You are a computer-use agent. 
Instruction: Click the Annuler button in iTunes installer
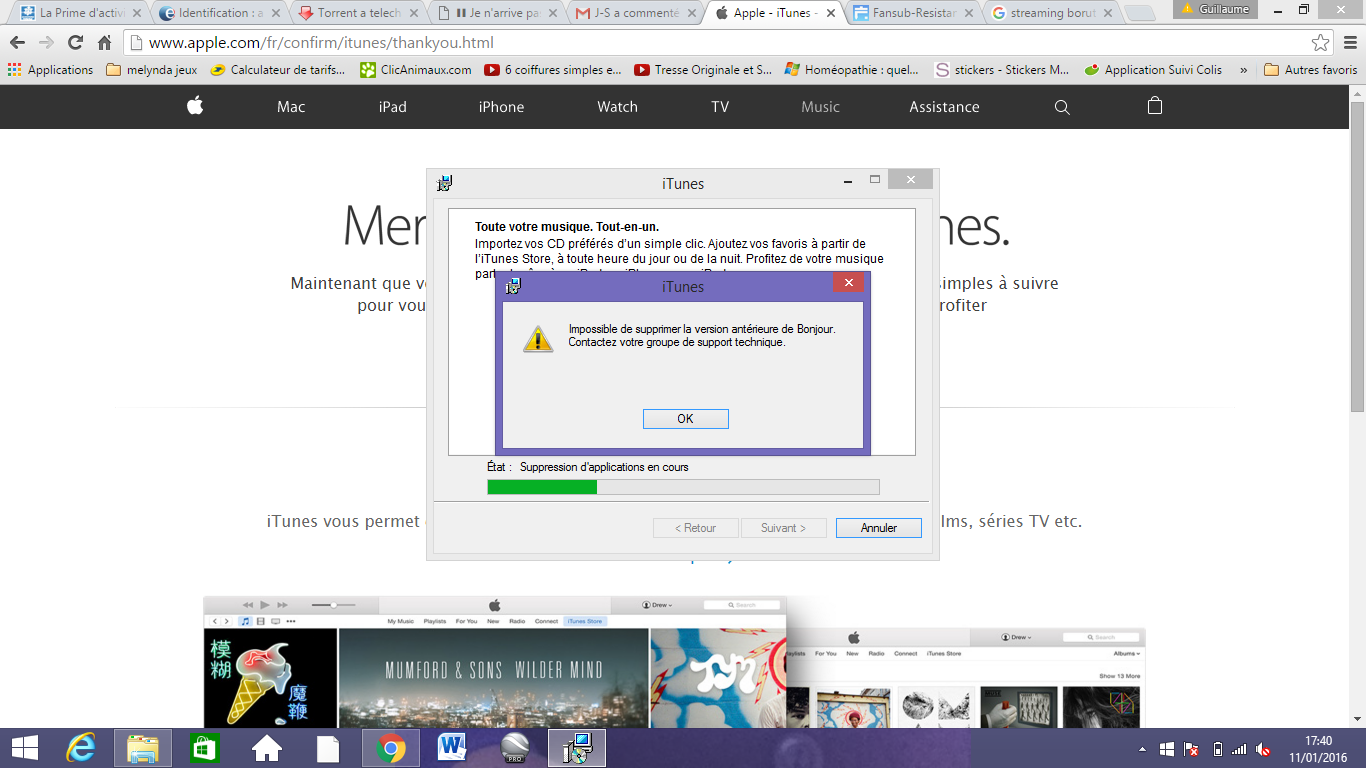click(x=878, y=527)
